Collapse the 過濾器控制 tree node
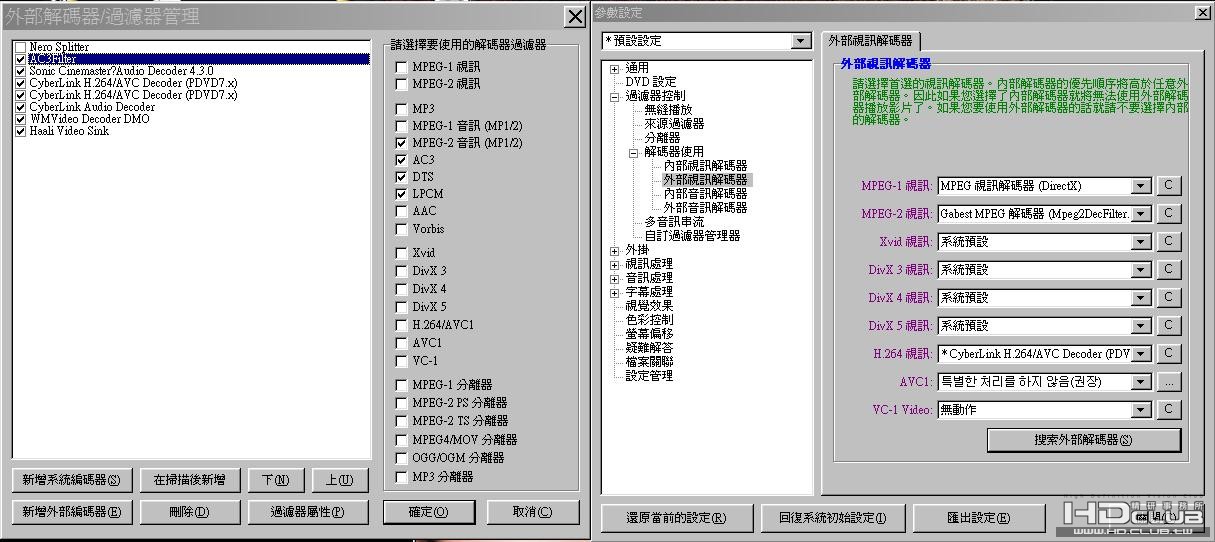Image resolution: width=1215 pixels, height=542 pixels. click(615, 96)
